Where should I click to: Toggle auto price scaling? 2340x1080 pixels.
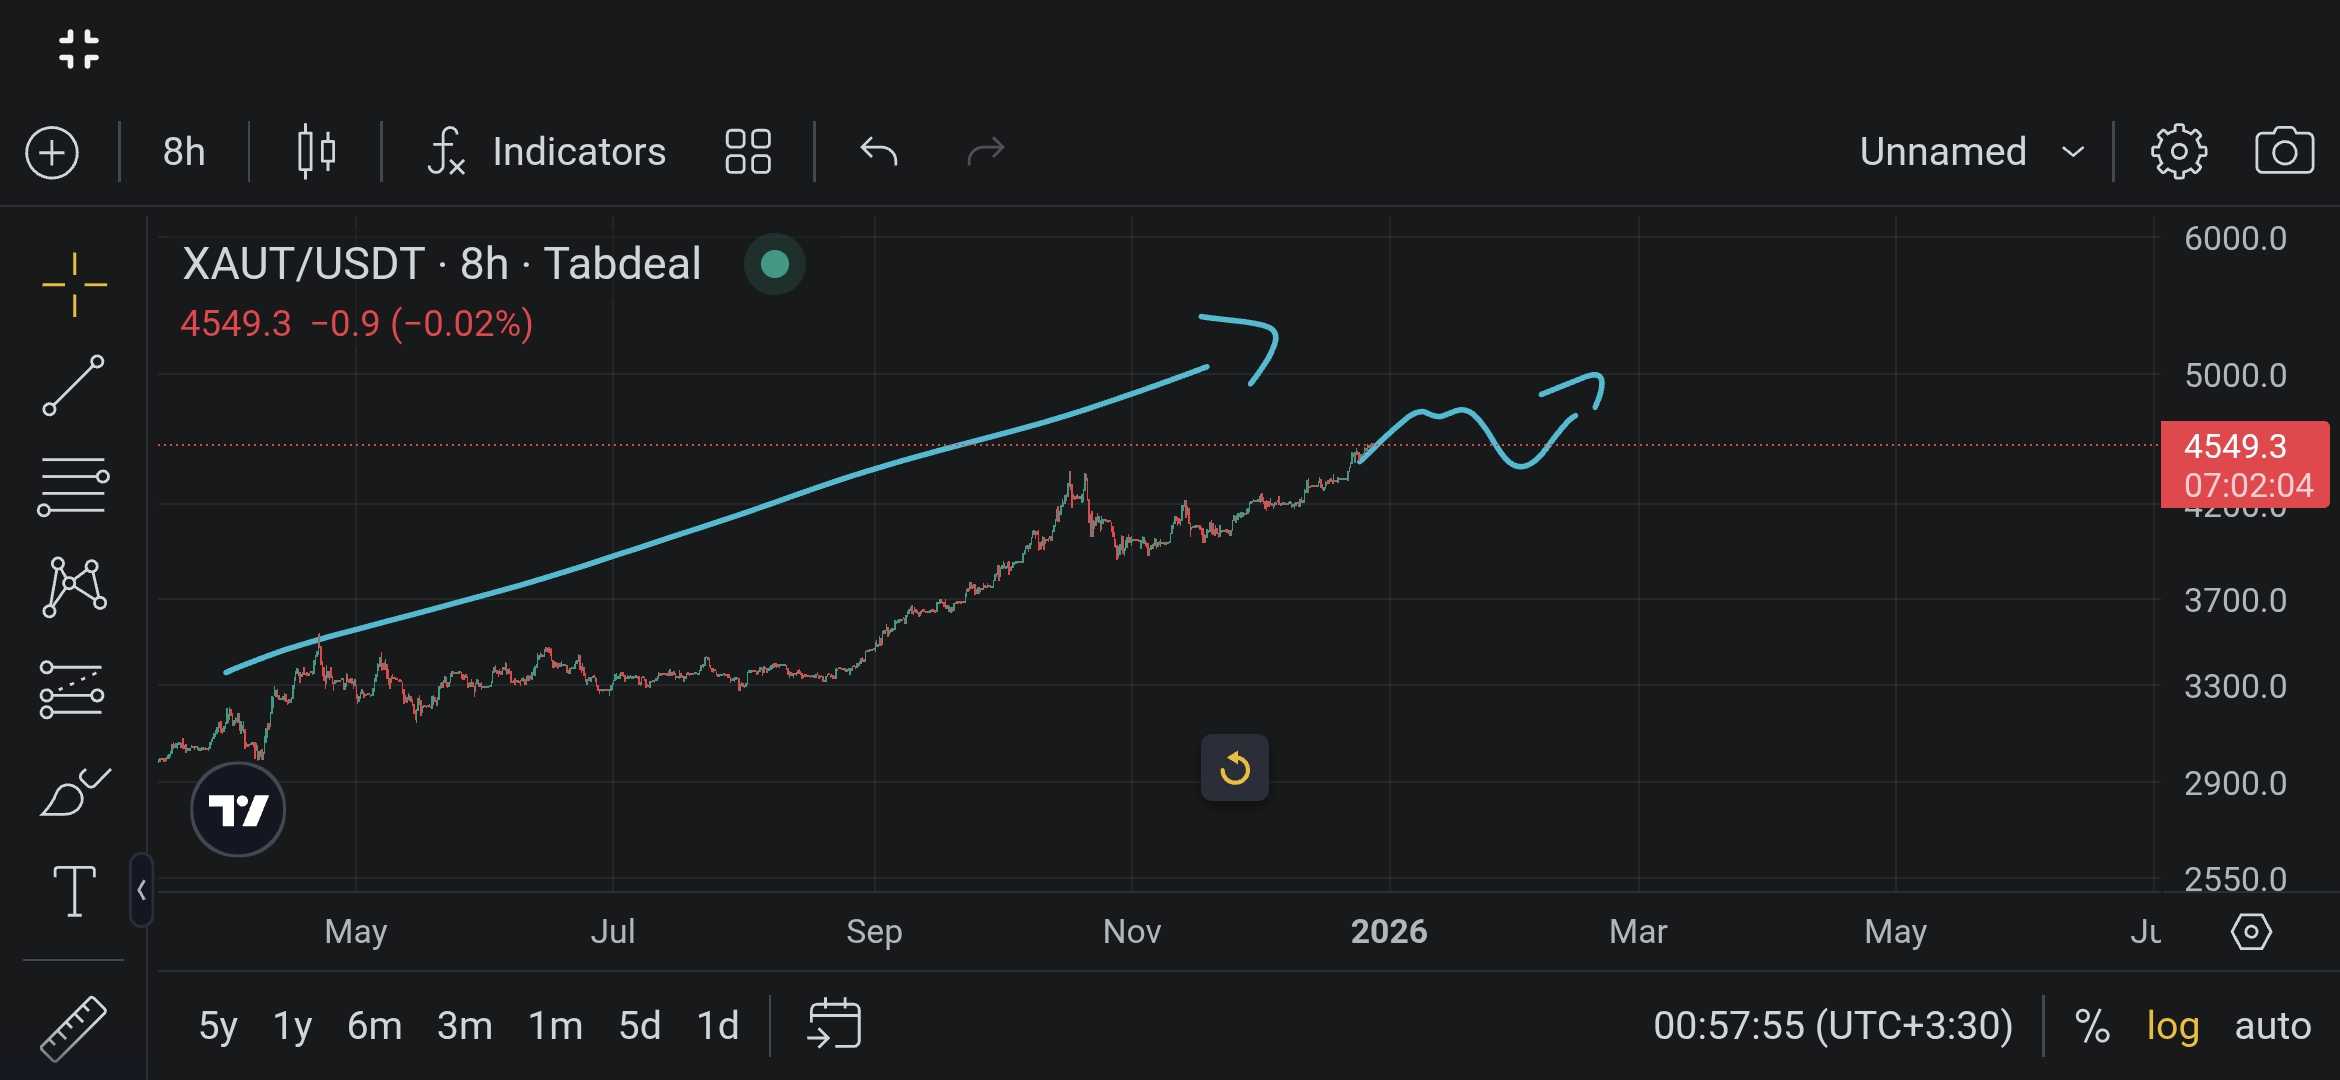[x=2272, y=1026]
